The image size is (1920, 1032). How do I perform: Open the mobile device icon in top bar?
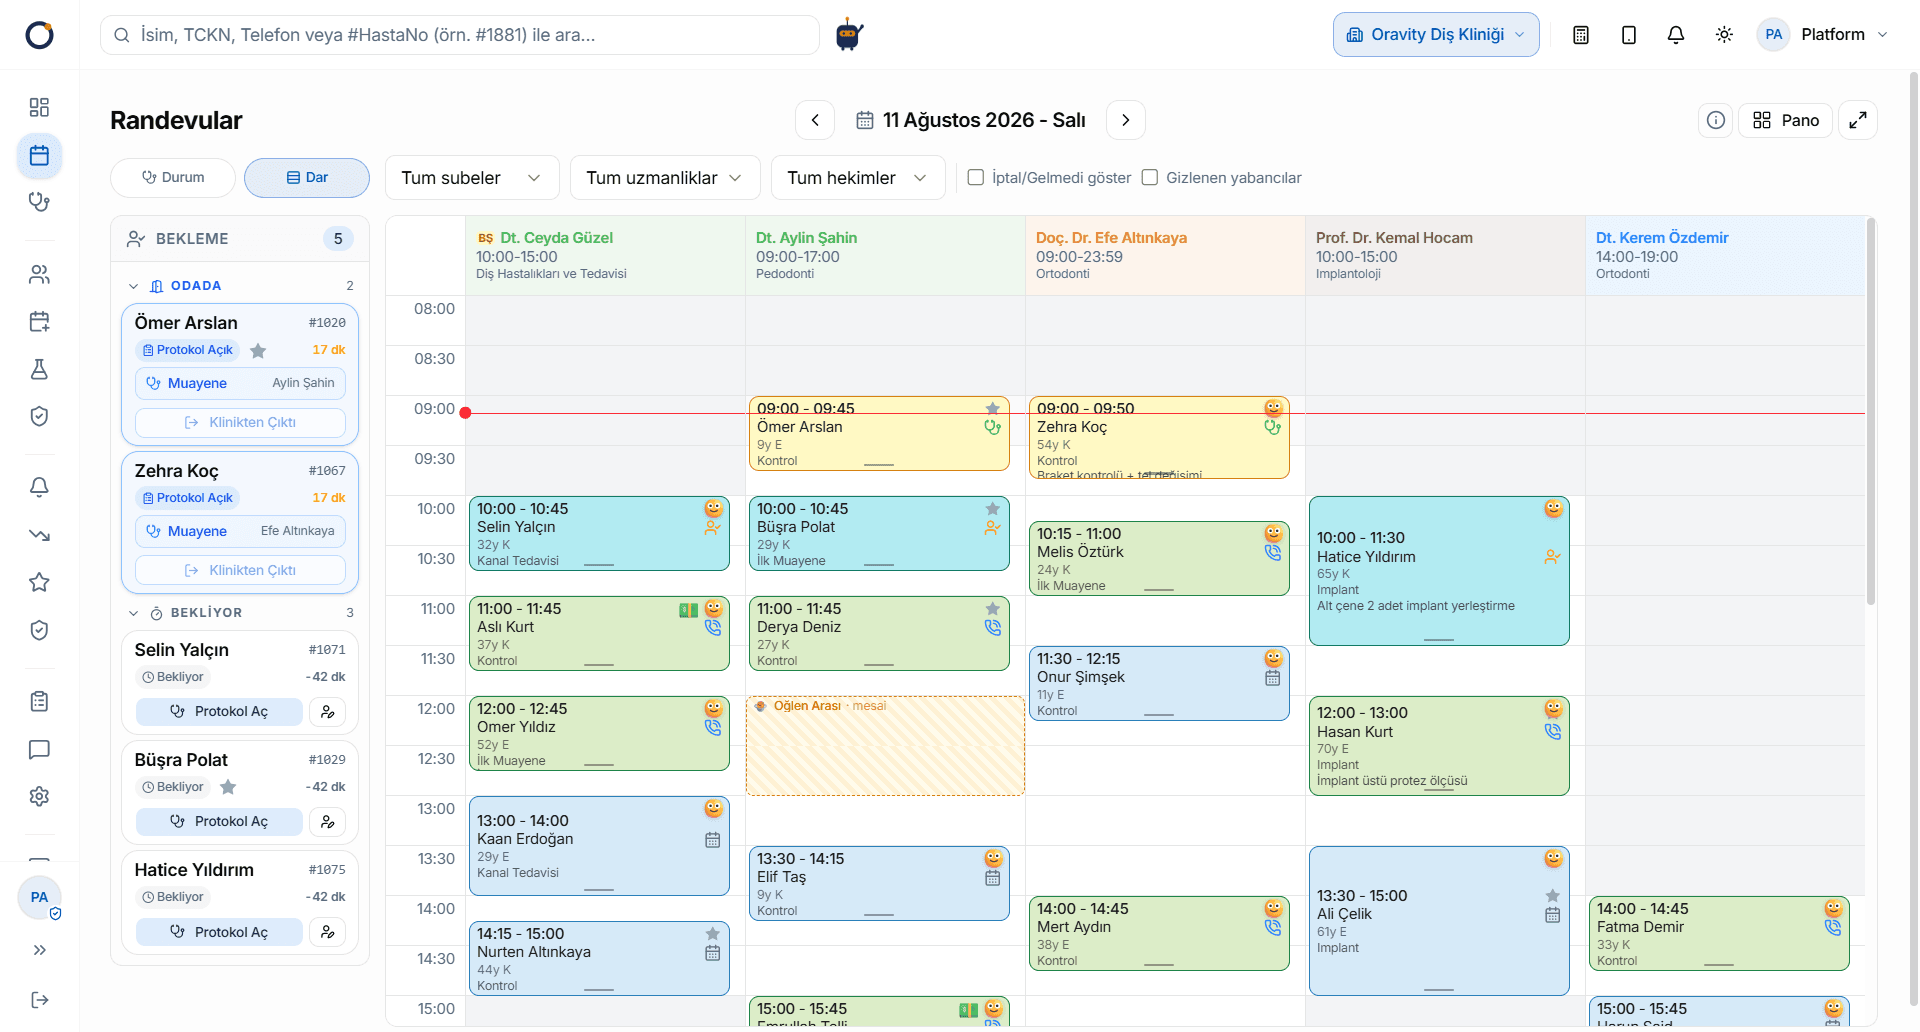coord(1629,35)
